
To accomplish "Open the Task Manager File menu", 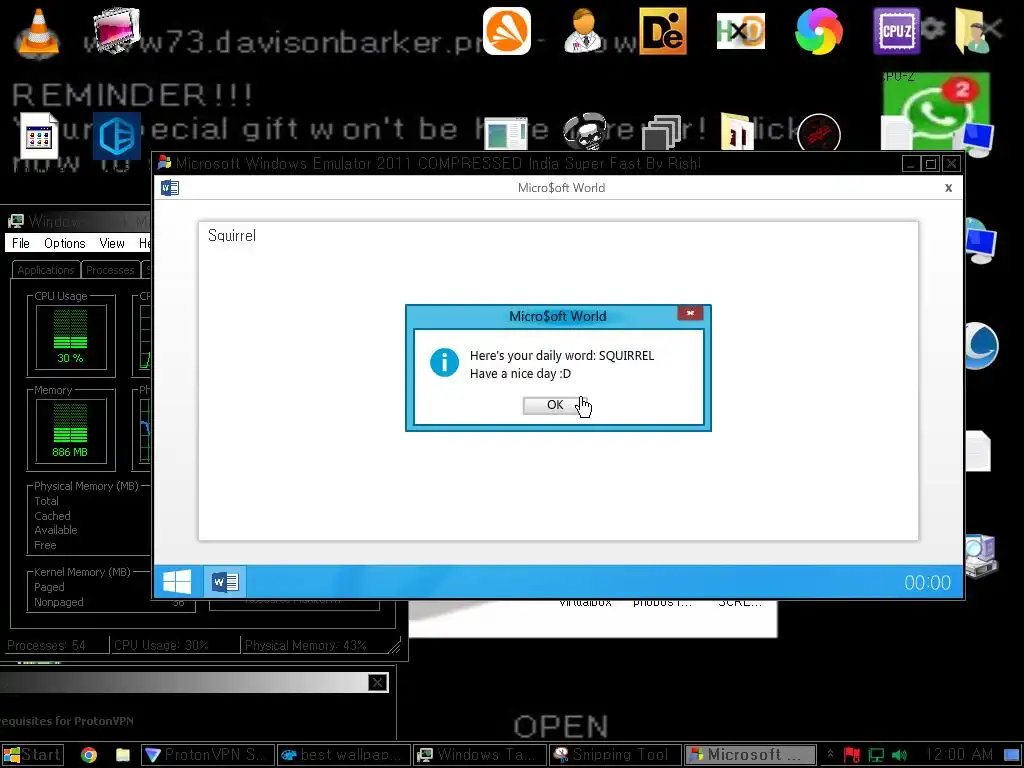I will [21, 243].
